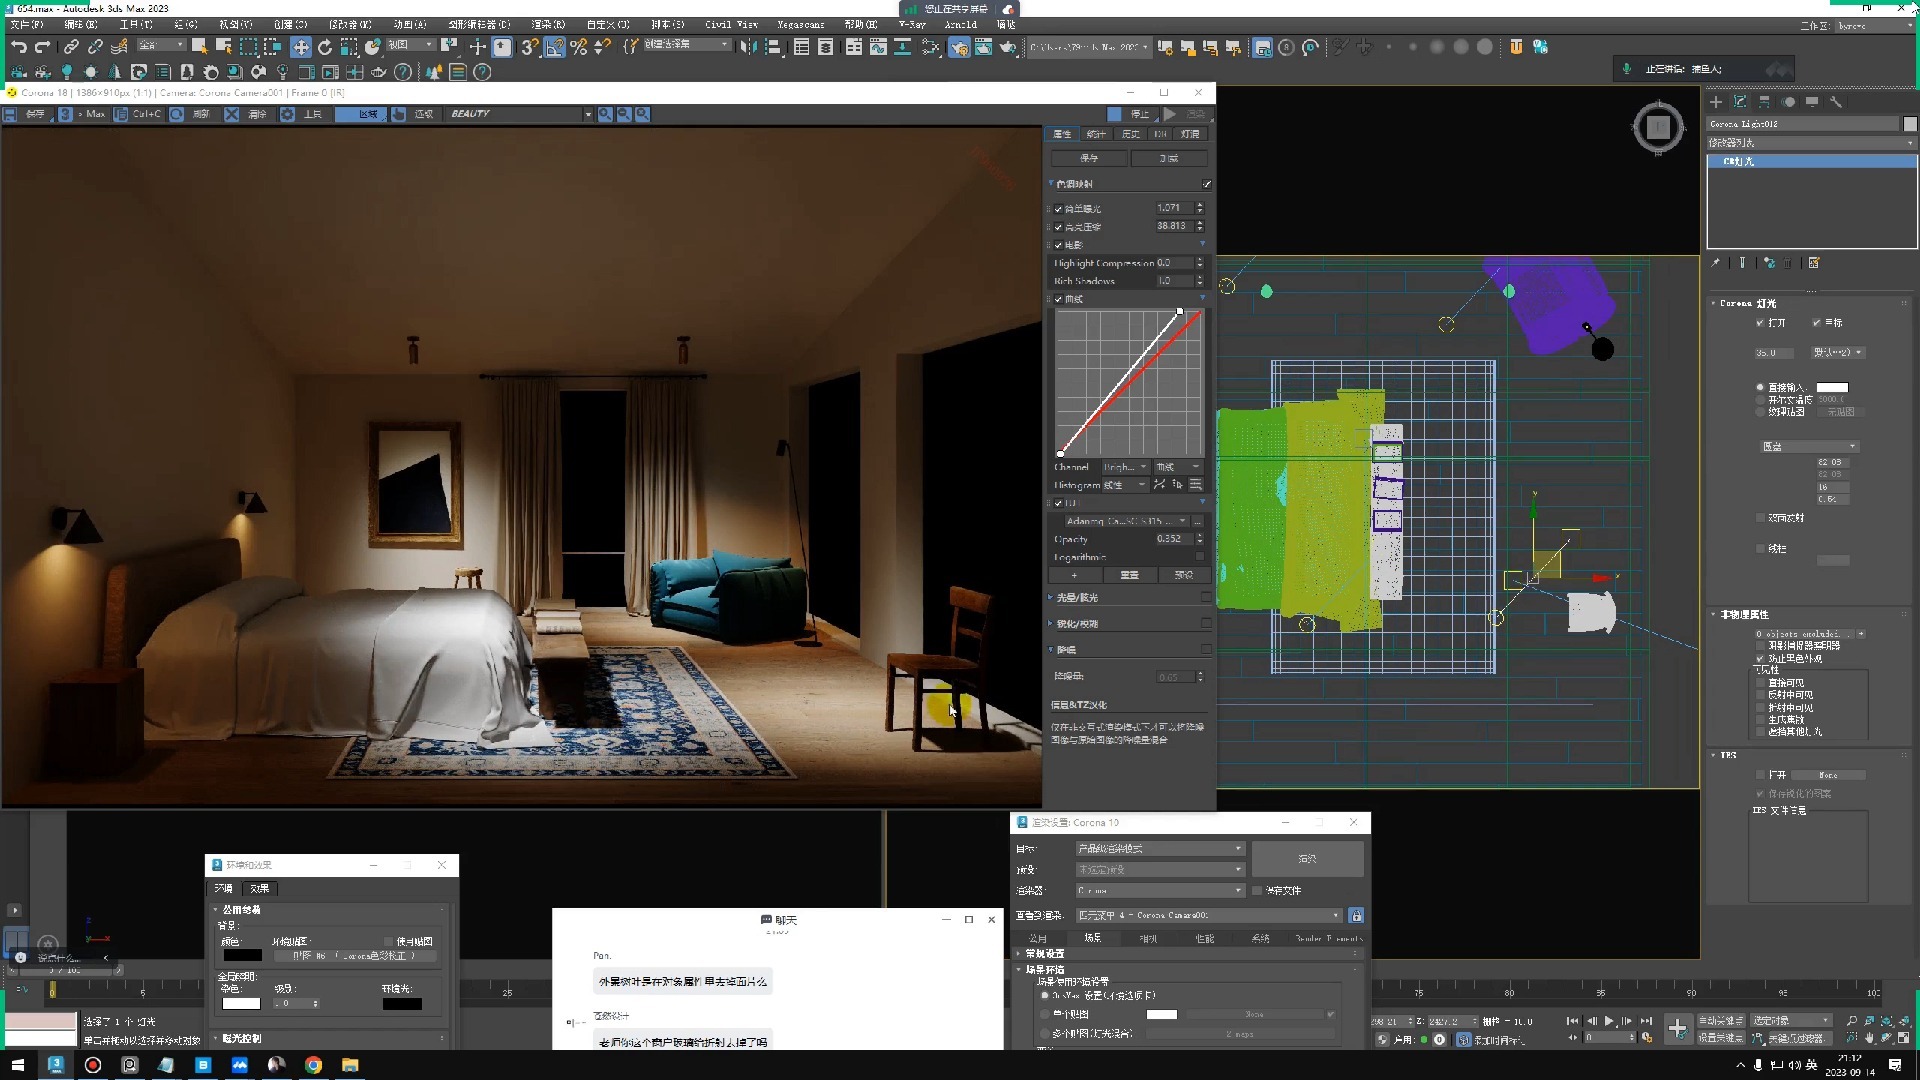Open the File menu
The image size is (1920, 1080).
point(27,24)
